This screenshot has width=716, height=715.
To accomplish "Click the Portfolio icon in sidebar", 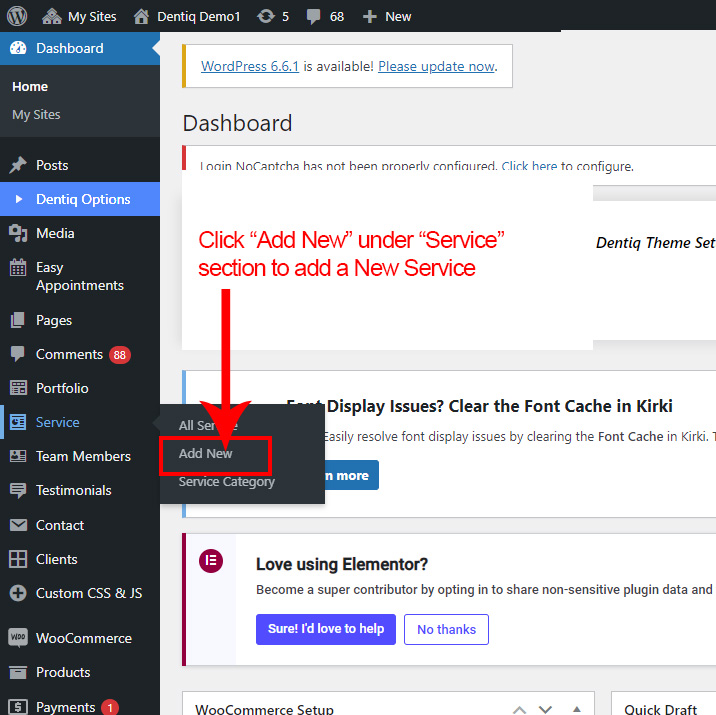I will coord(18,388).
